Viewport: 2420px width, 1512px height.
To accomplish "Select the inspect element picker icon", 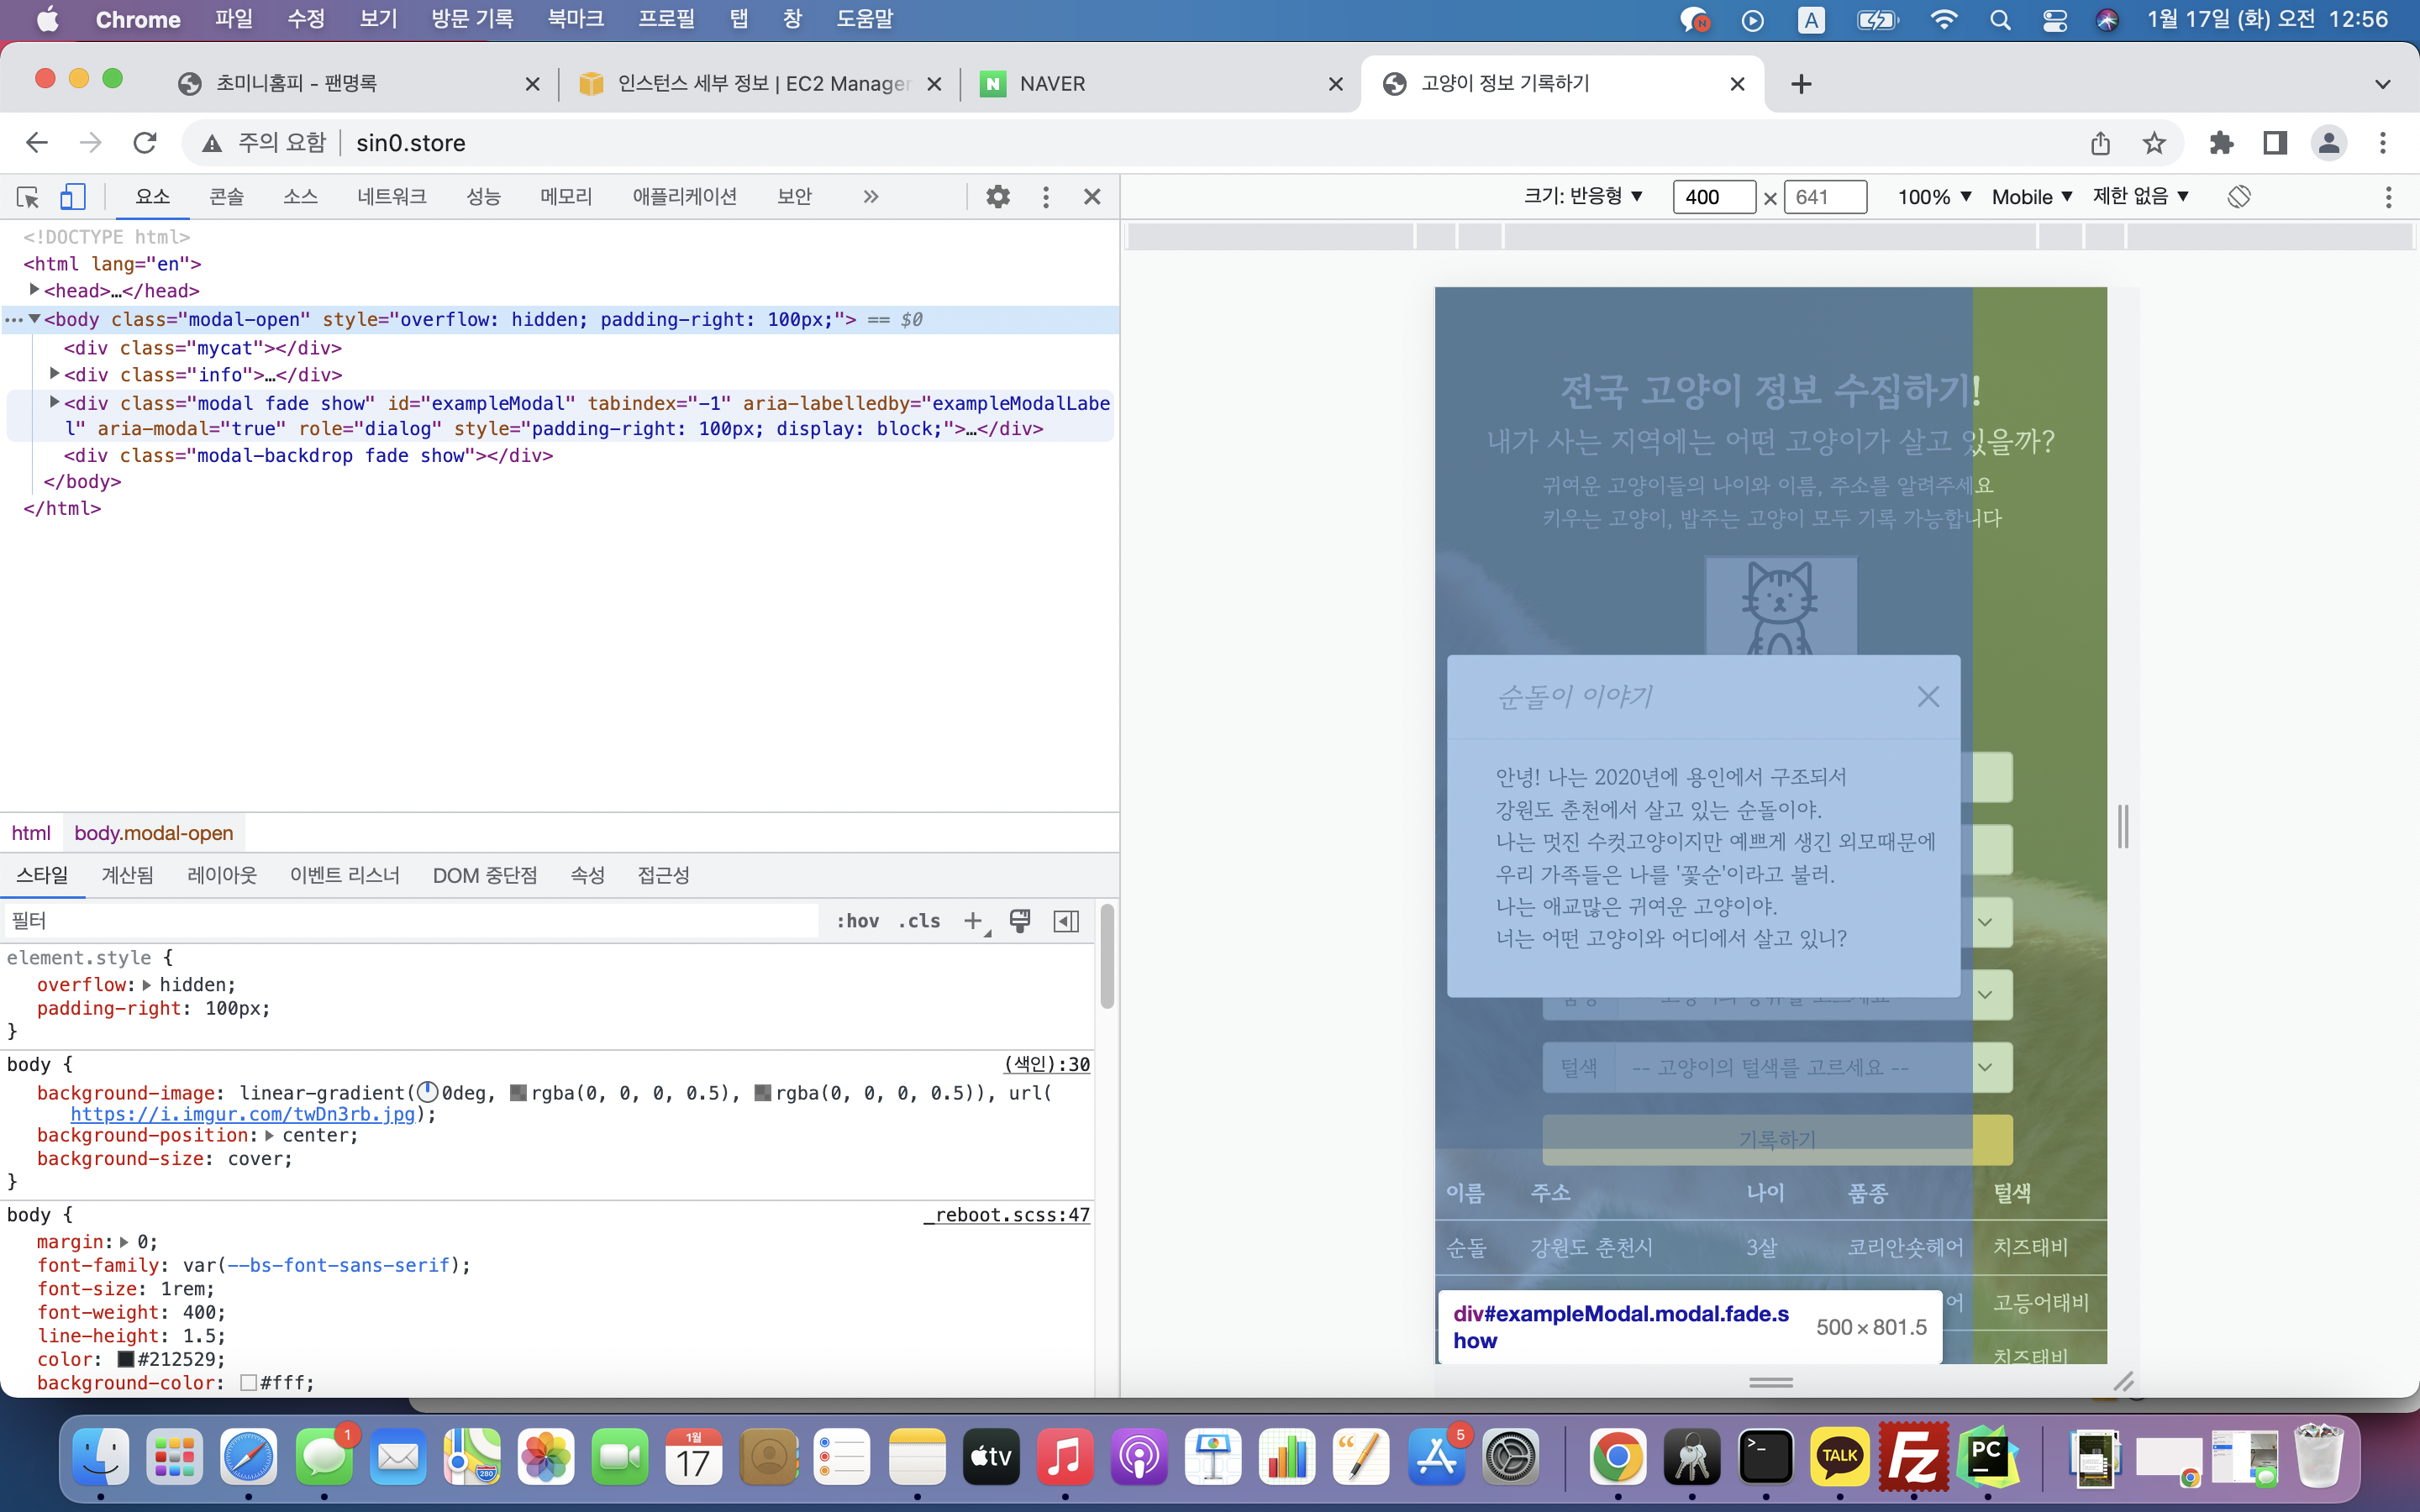I will (x=28, y=197).
